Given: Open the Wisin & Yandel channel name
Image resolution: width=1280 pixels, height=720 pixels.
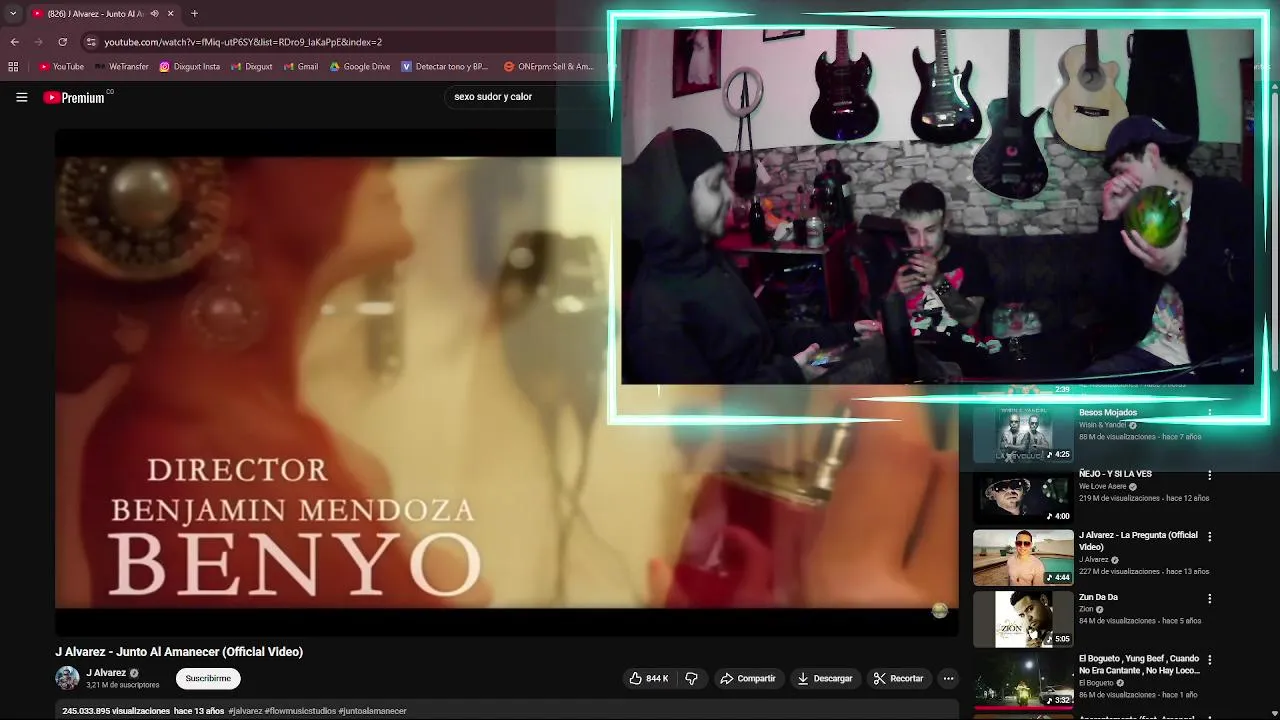Looking at the screenshot, I should click(x=1102, y=425).
